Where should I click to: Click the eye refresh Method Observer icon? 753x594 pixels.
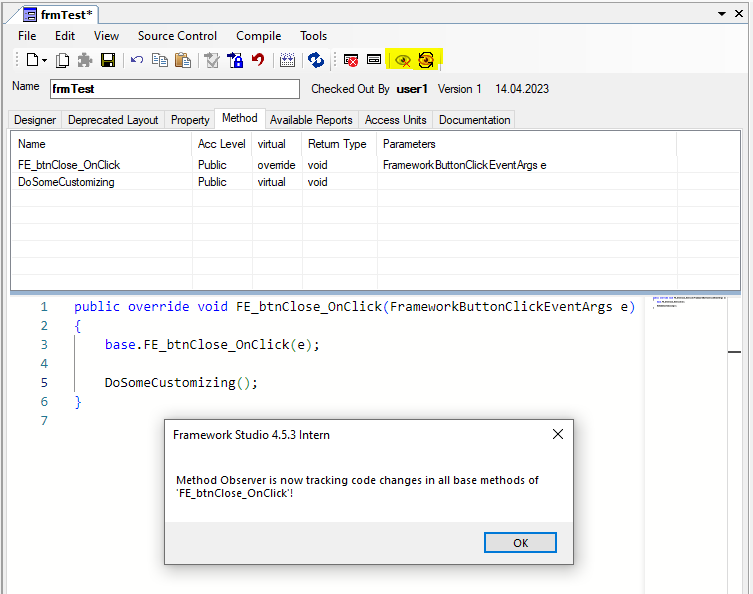426,60
